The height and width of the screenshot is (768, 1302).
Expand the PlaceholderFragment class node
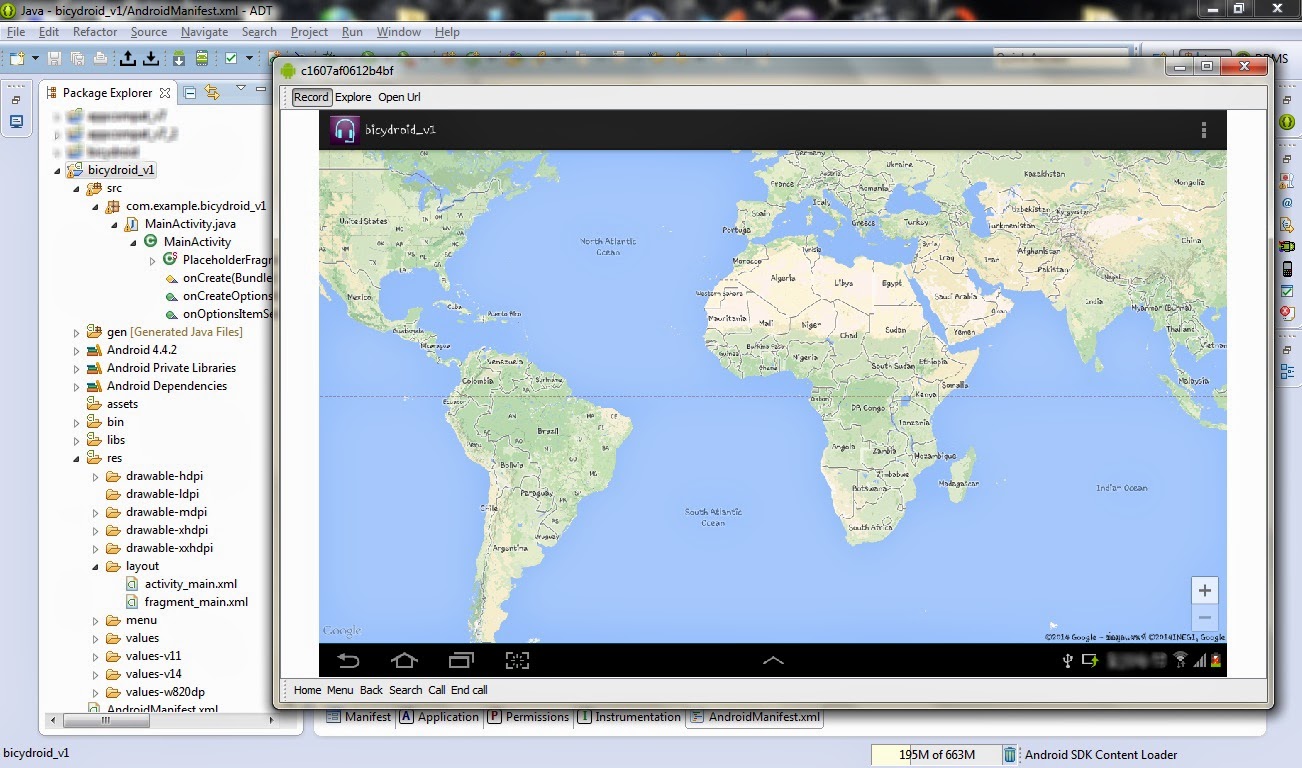(x=152, y=260)
